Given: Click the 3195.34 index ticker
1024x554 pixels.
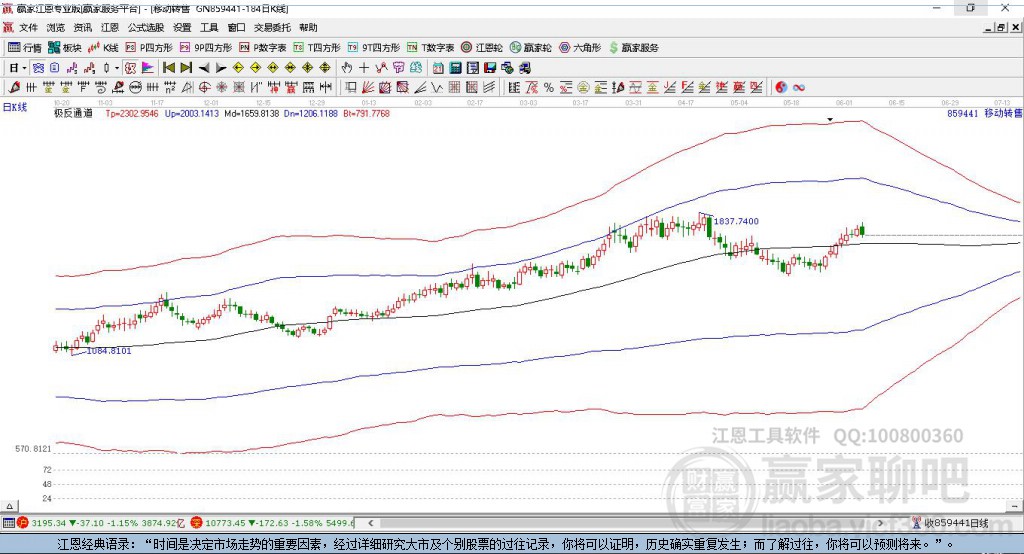Looking at the screenshot, I should coord(48,523).
